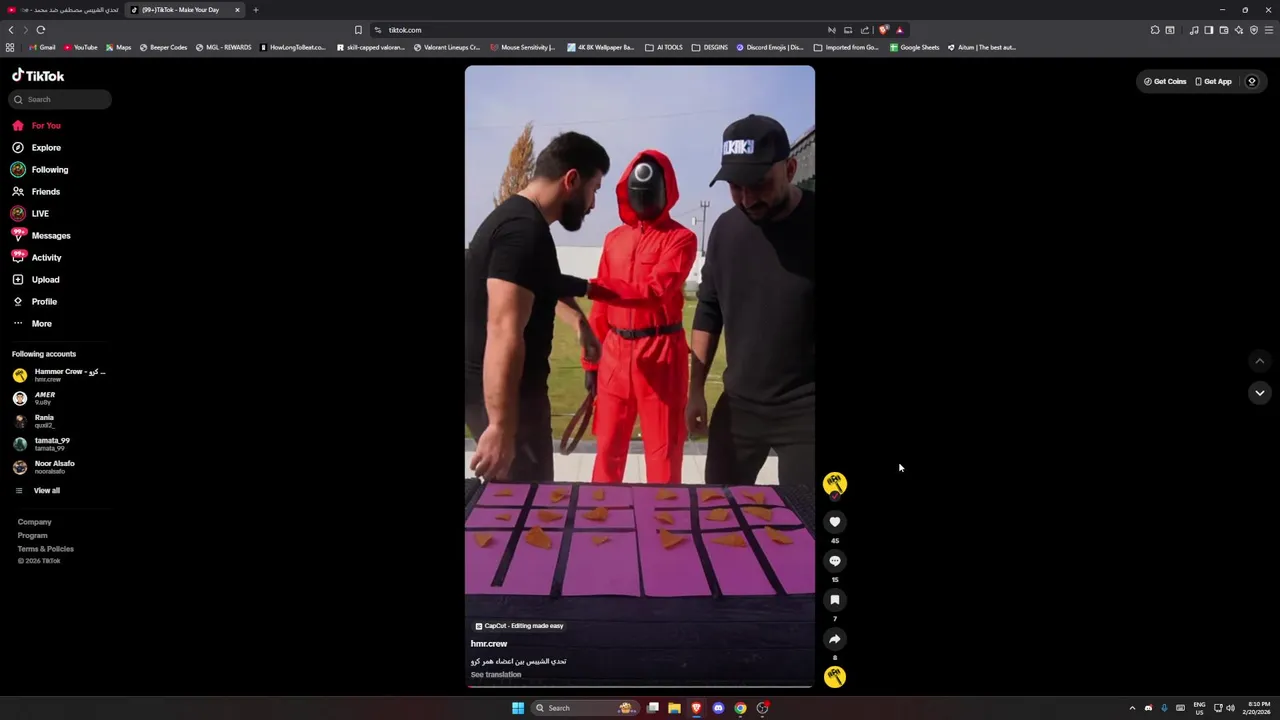Expand the More menu
Viewport: 1280px width, 720px height.
coord(32,324)
